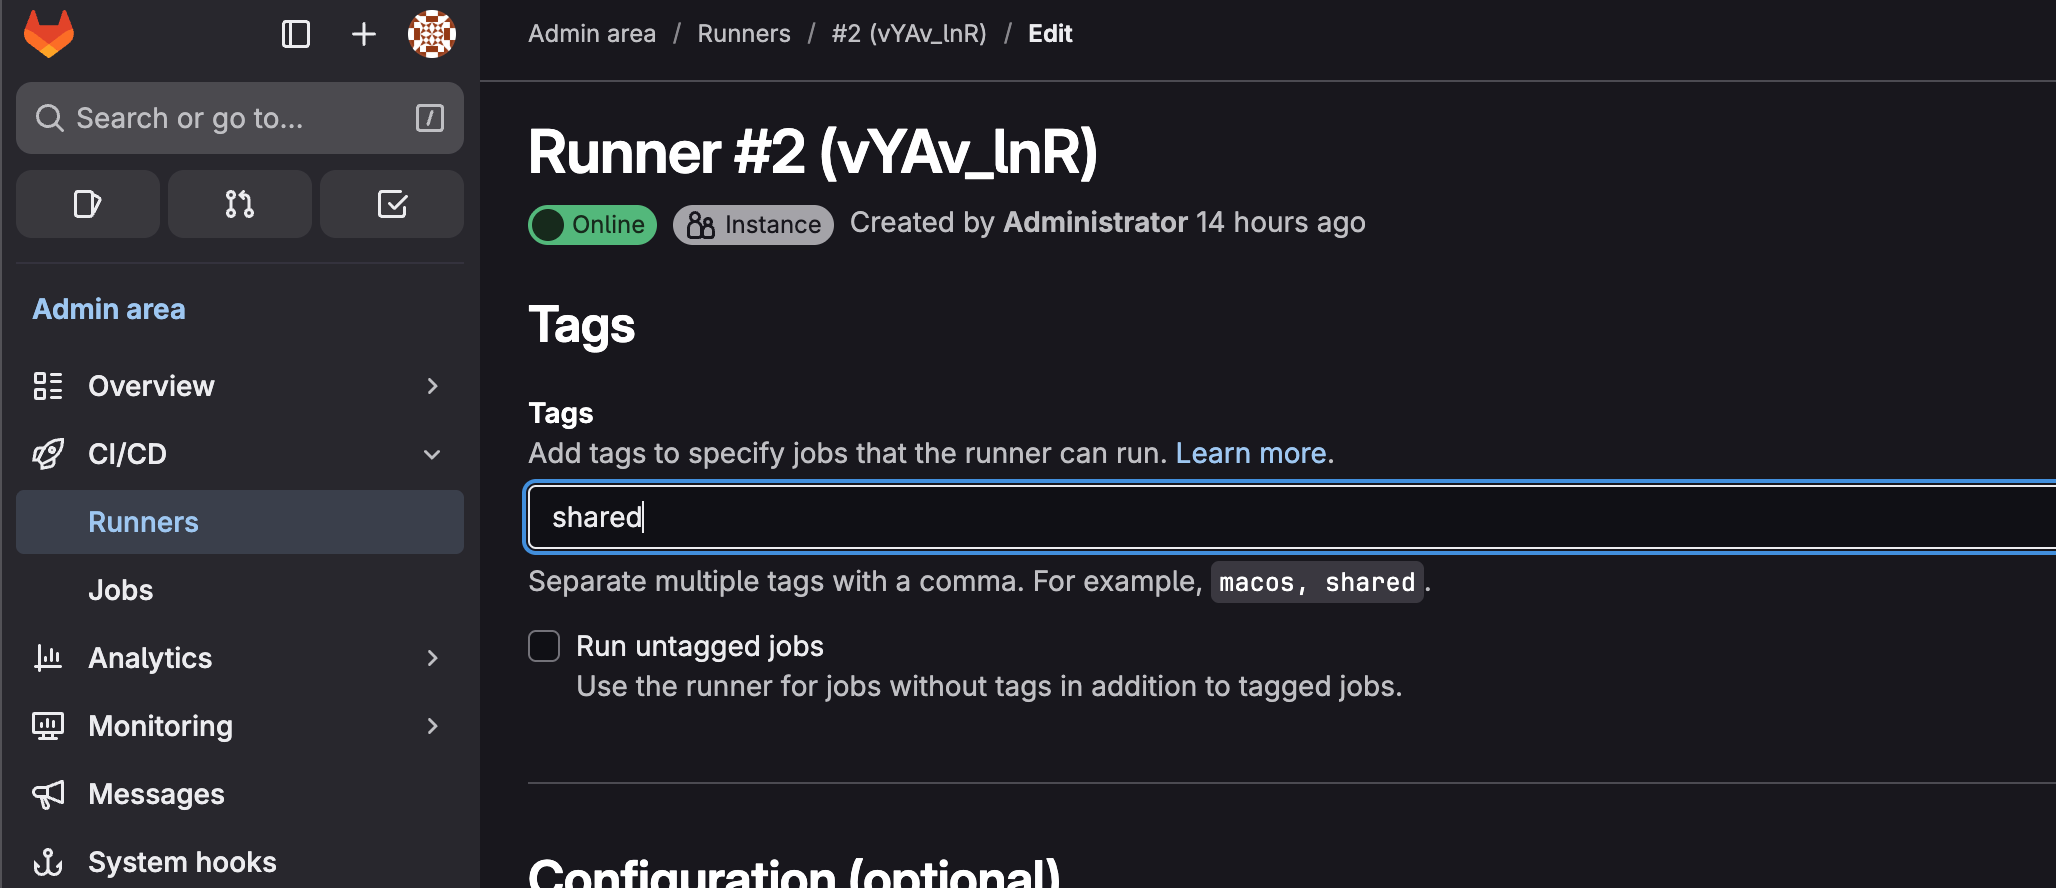
Task: Expand the Analytics section chevron
Action: point(432,658)
